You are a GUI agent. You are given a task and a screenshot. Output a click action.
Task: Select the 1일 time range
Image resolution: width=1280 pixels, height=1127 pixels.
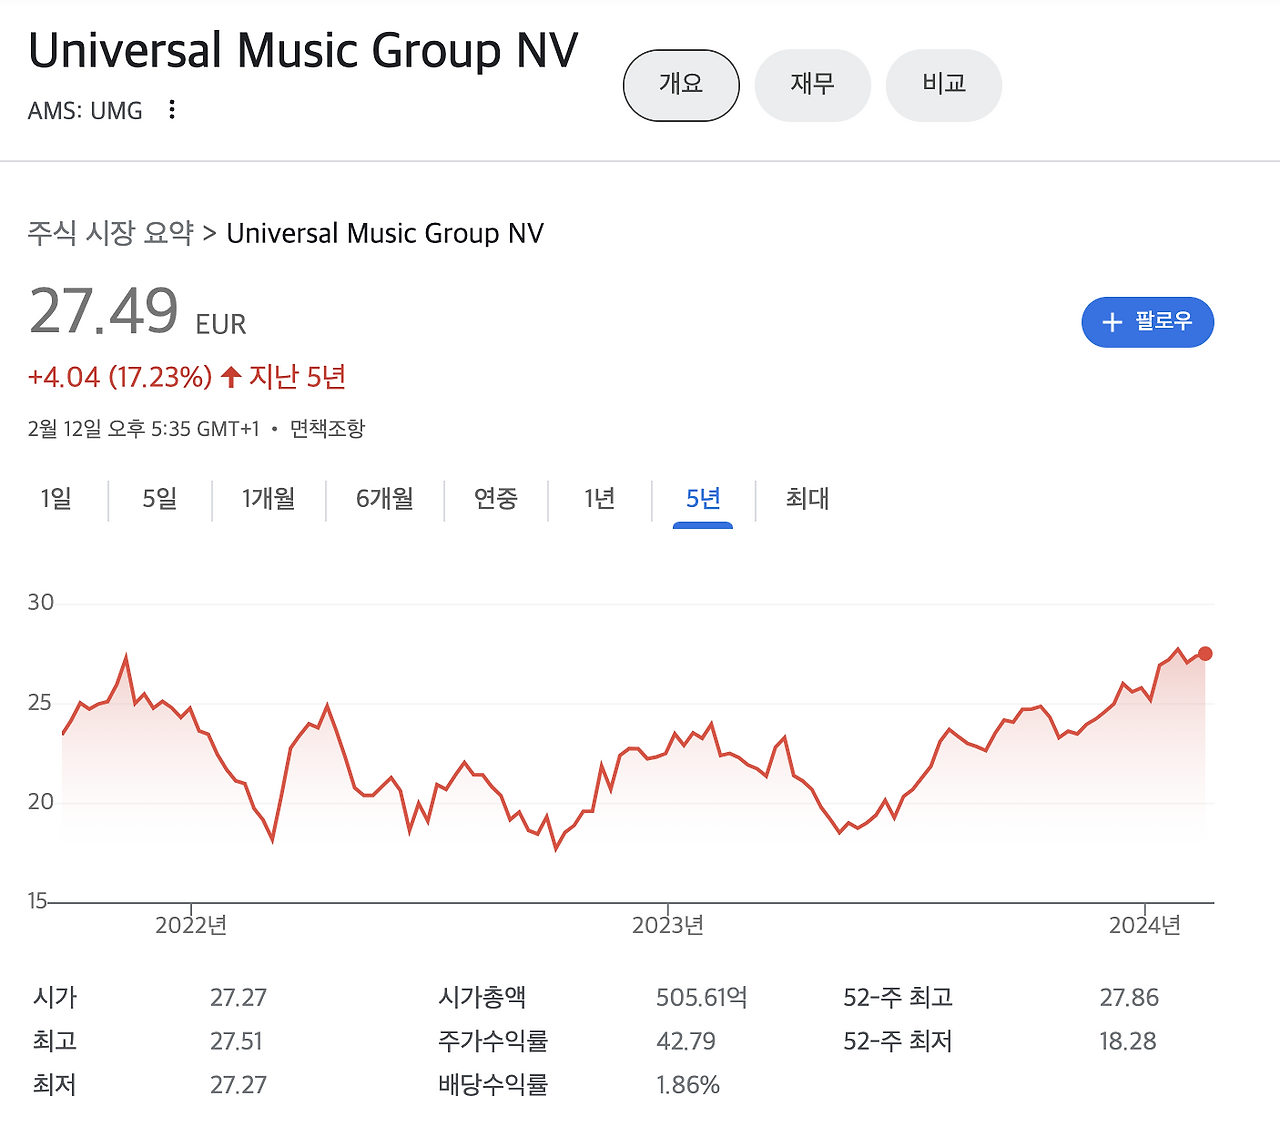[x=55, y=500]
